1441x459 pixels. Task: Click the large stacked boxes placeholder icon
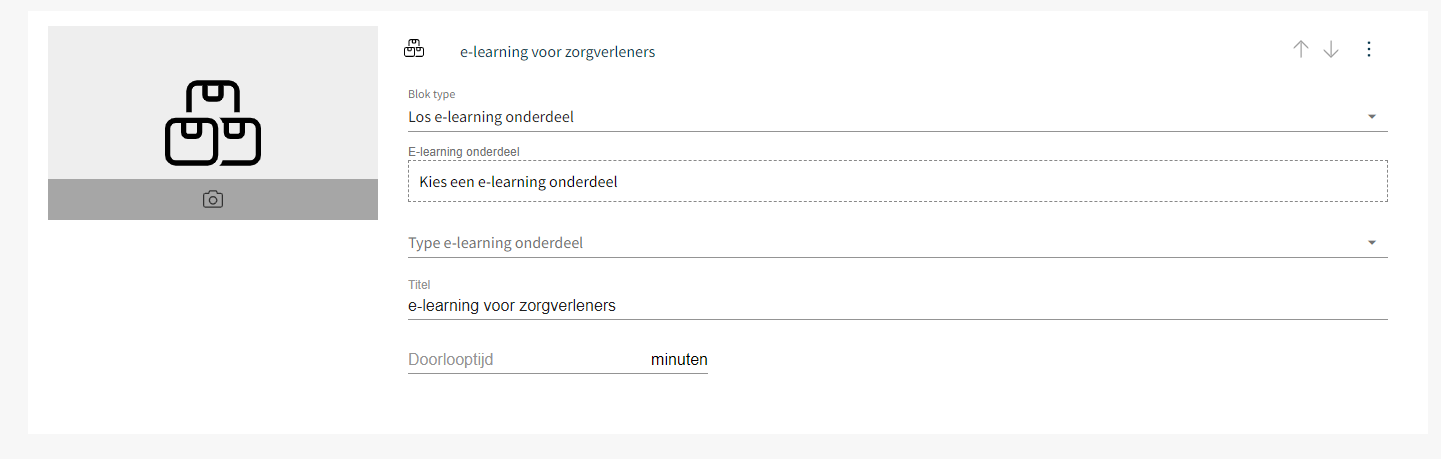point(213,122)
